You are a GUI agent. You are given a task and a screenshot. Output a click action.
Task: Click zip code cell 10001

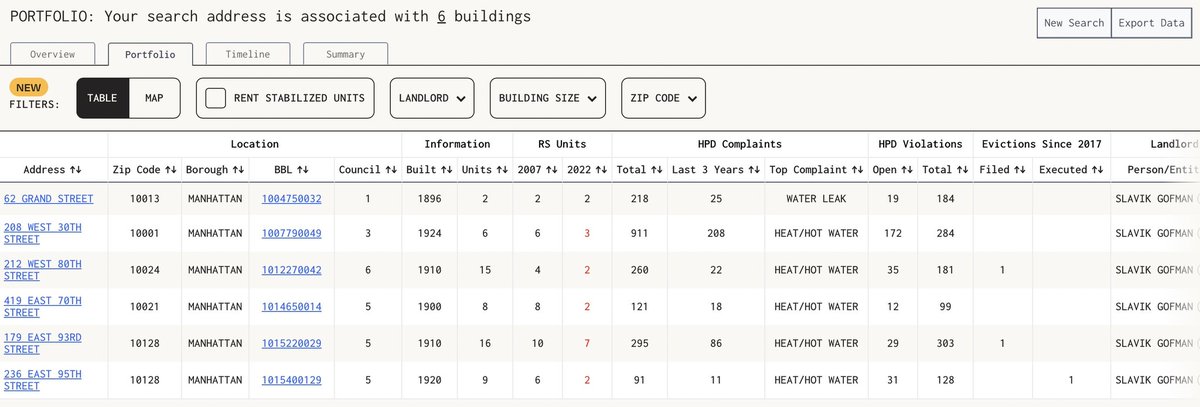143,233
